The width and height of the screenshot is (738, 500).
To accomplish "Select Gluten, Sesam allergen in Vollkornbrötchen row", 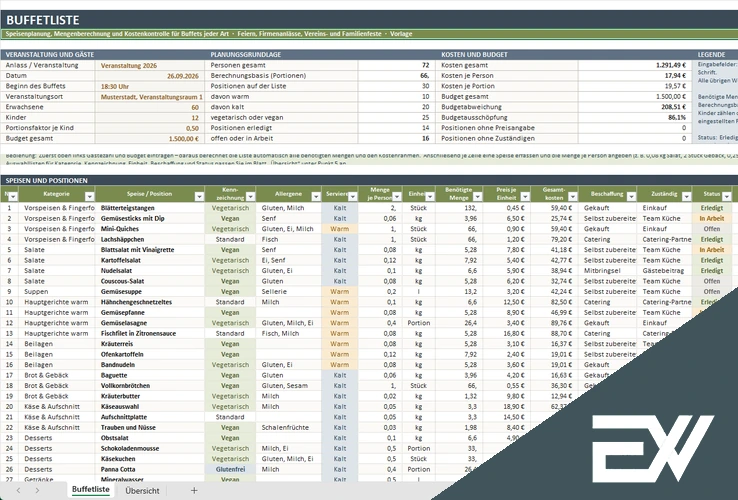I will 289,386.
